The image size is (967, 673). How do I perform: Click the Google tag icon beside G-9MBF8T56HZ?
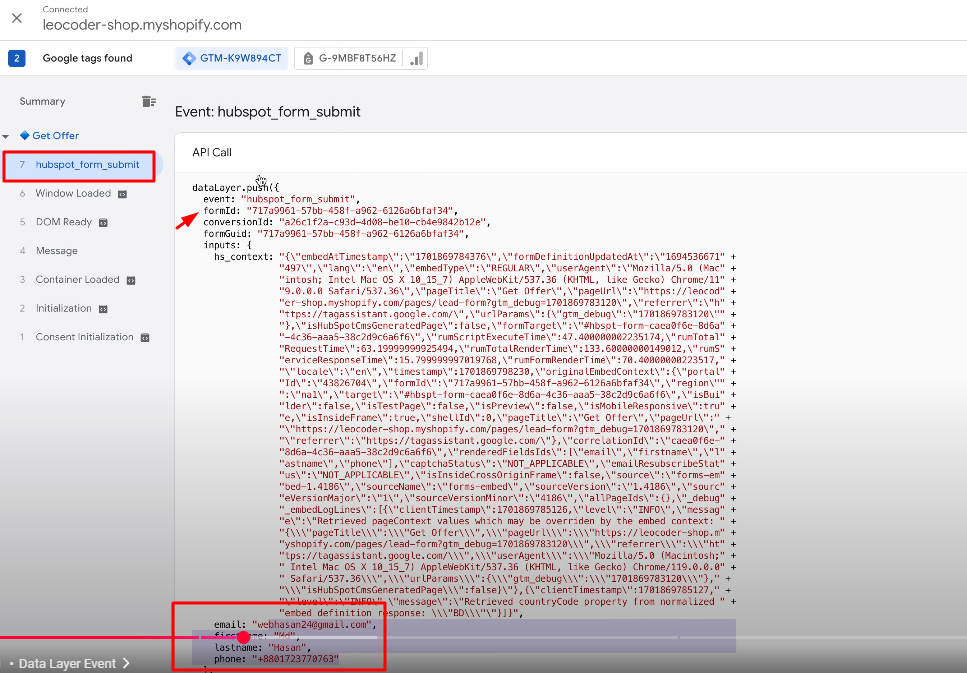coord(308,59)
